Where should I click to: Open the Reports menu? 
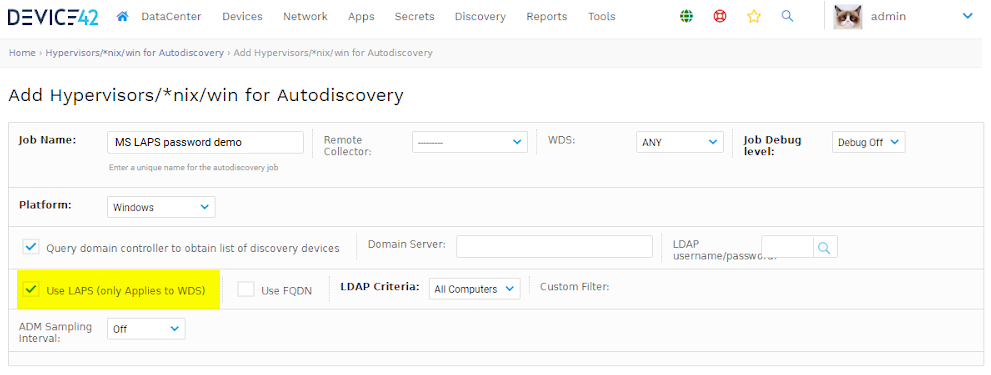(547, 17)
